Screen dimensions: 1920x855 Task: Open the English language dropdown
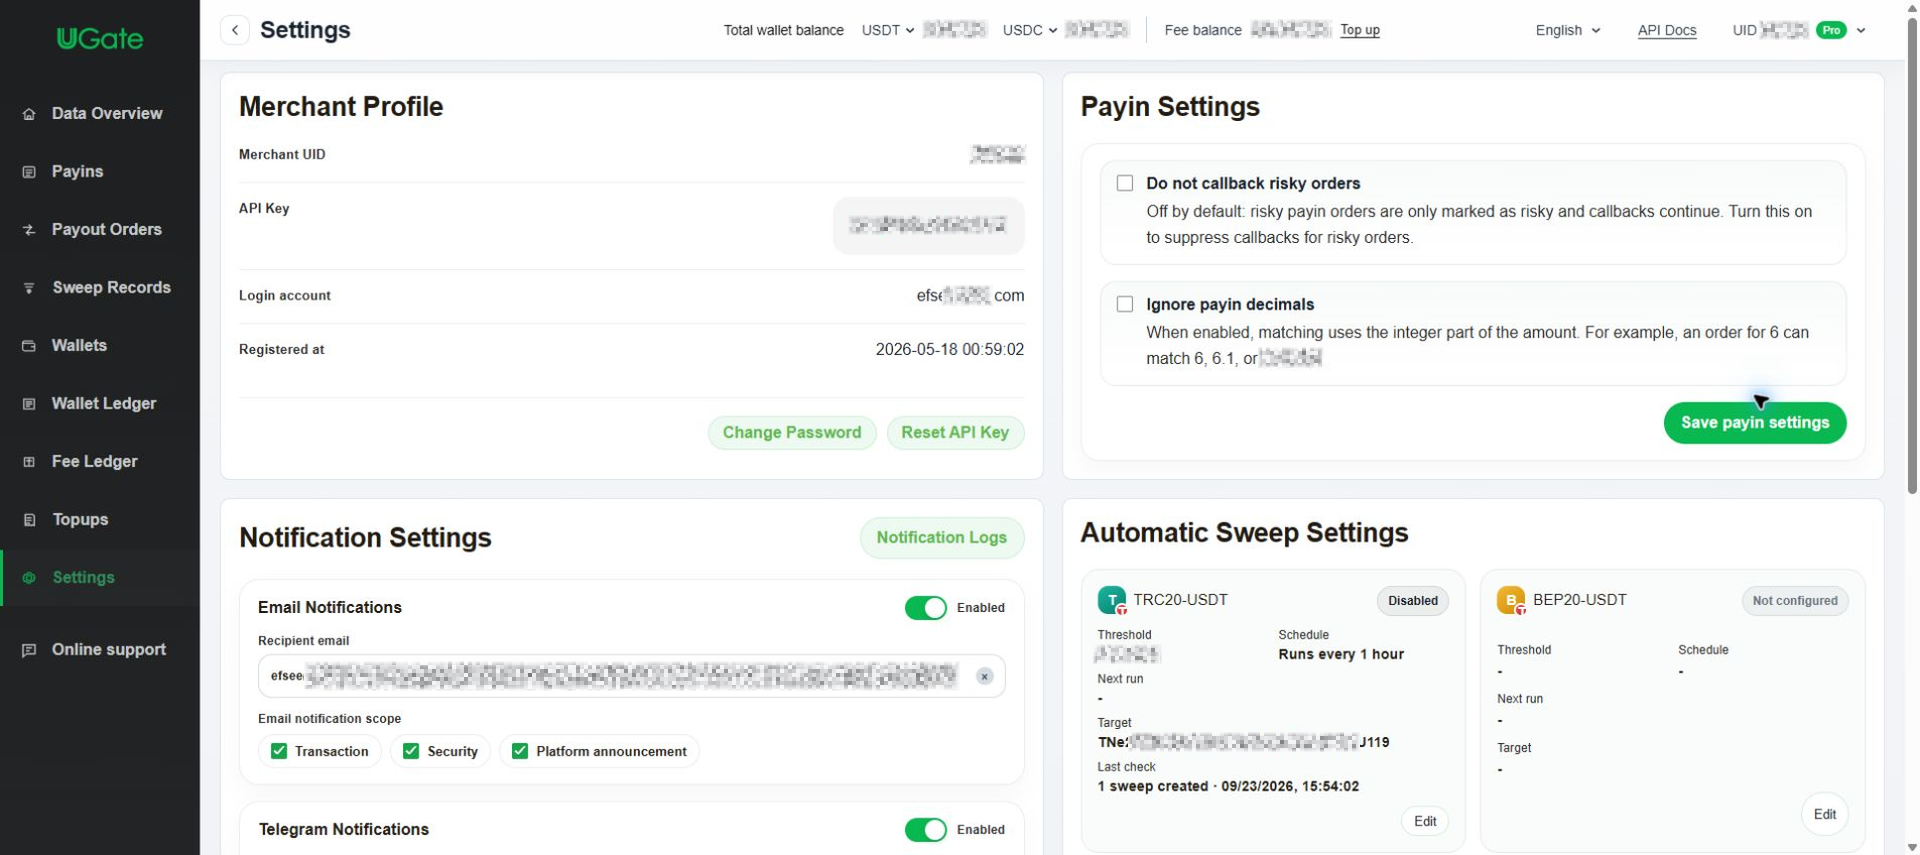[x=1568, y=30]
